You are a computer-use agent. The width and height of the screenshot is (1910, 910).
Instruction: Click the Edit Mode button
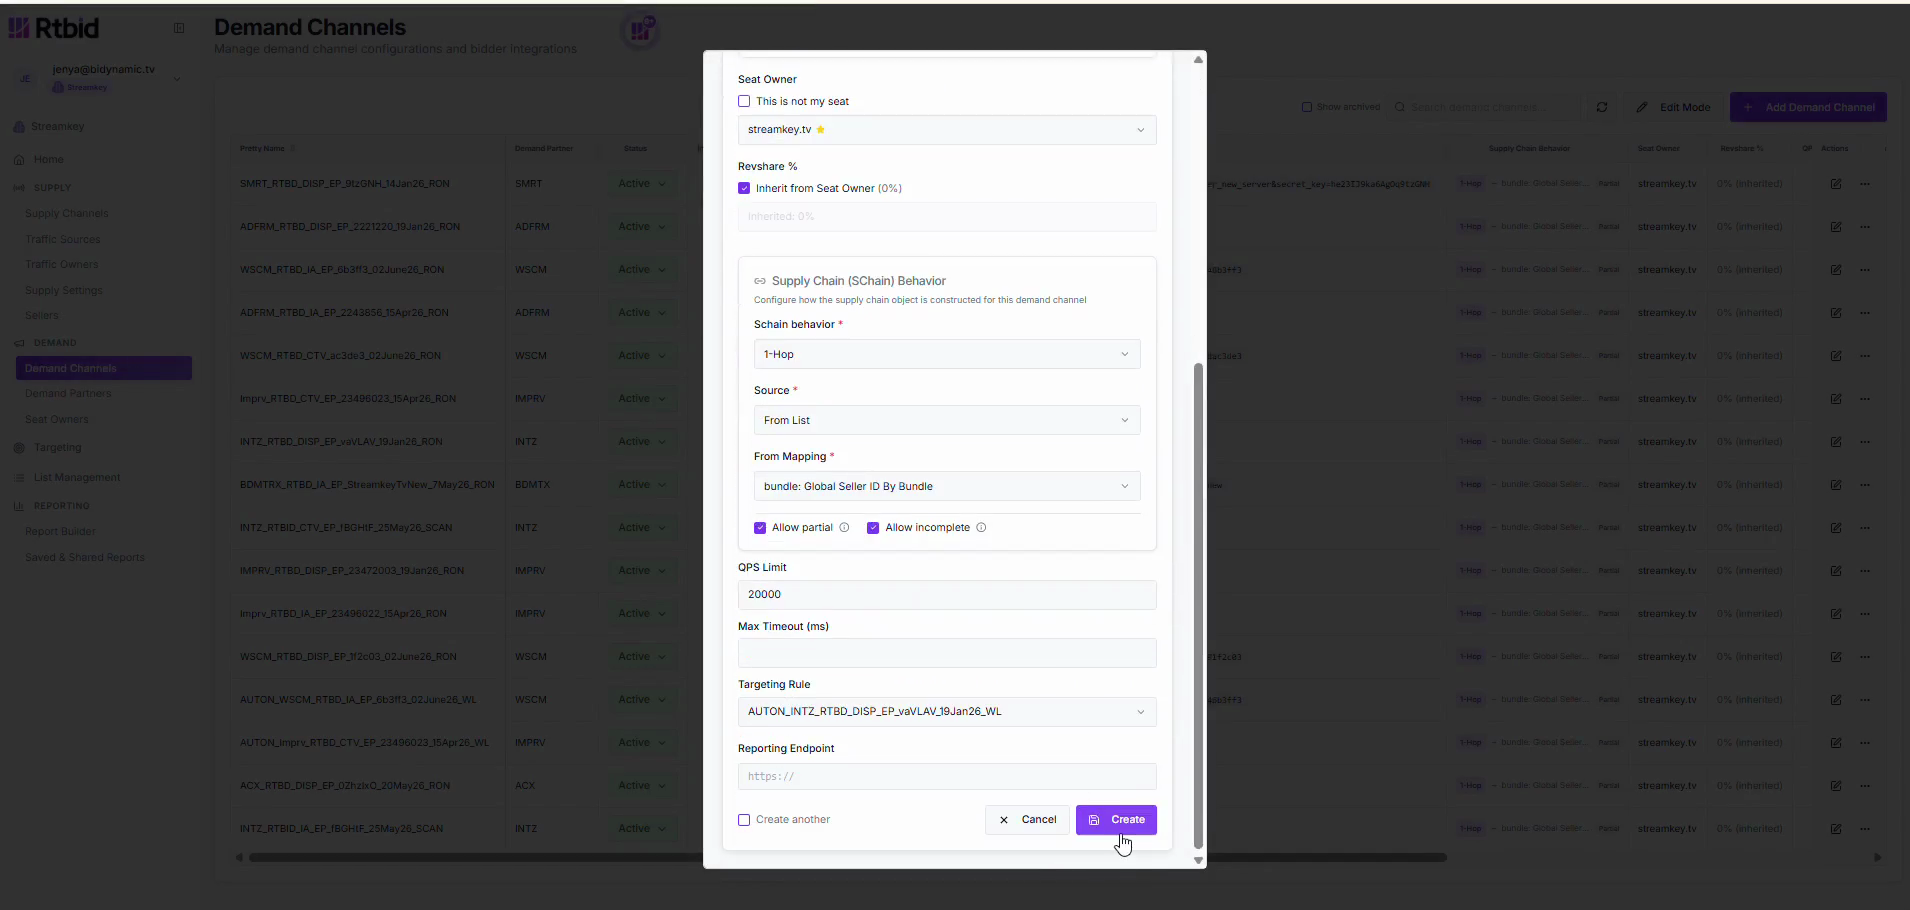(1673, 107)
